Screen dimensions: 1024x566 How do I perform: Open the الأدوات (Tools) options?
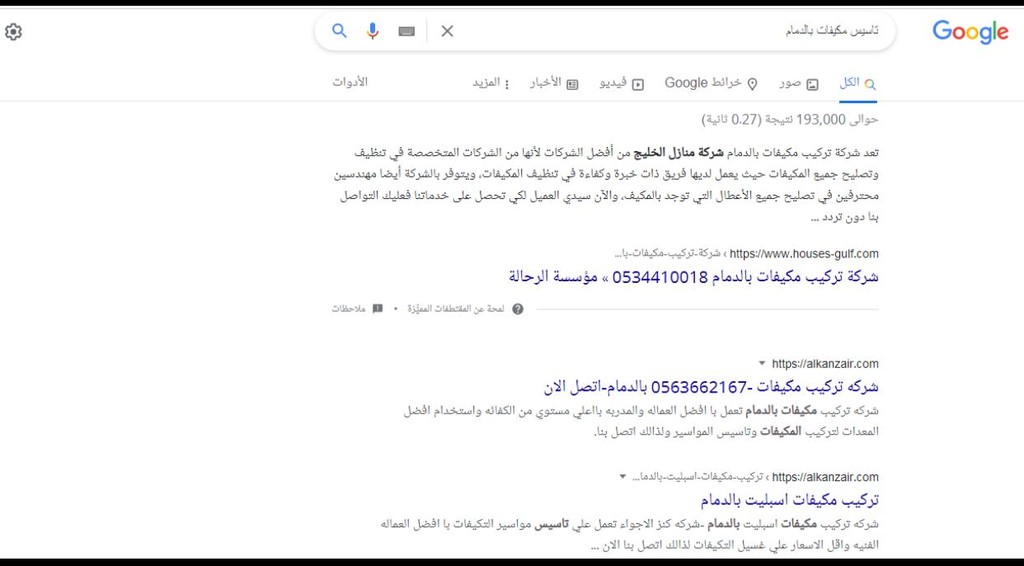pos(350,82)
